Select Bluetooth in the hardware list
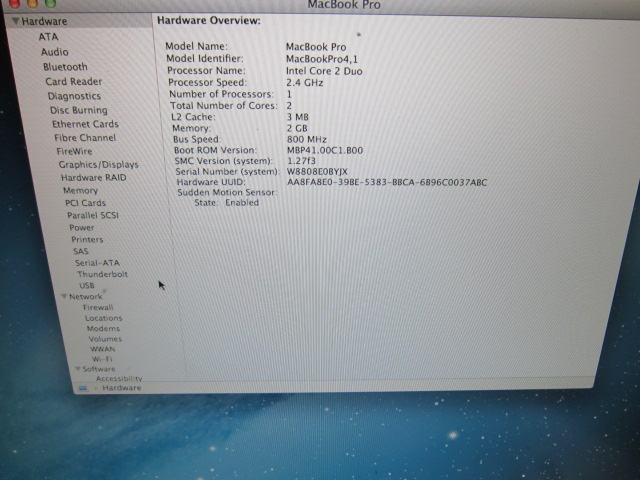The height and width of the screenshot is (480, 640). [x=65, y=67]
